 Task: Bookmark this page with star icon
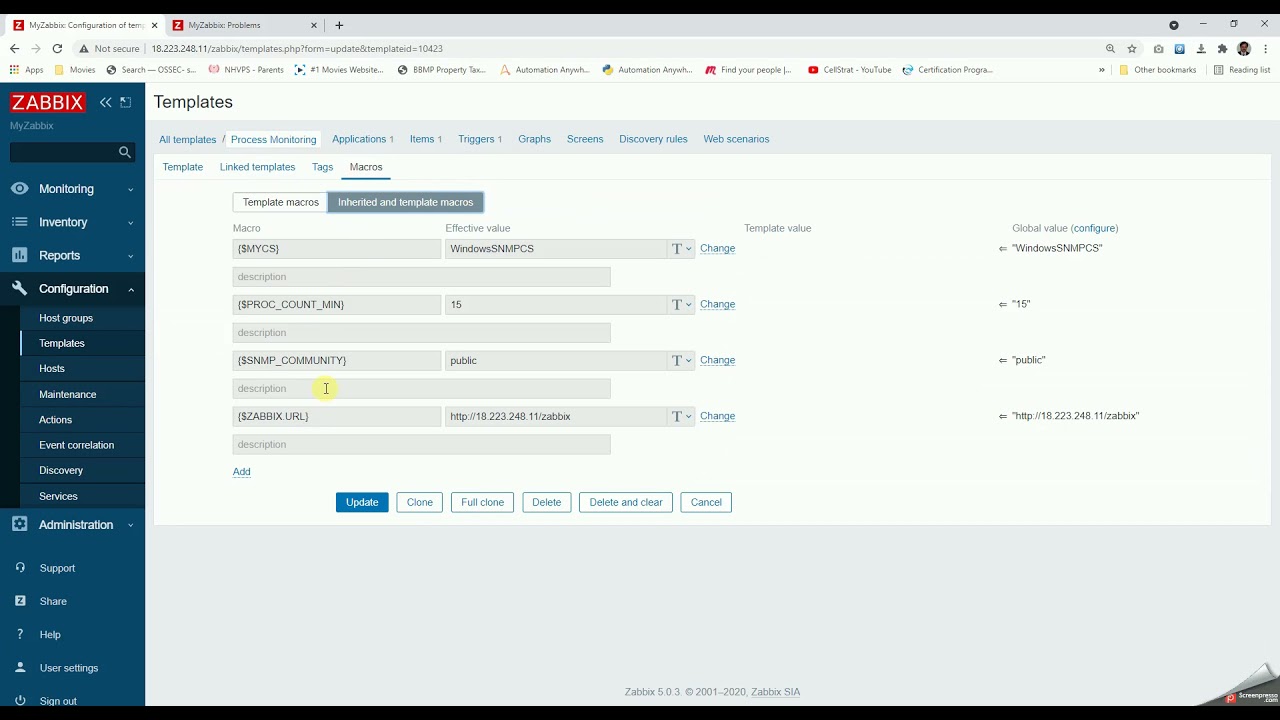pos(1132,48)
